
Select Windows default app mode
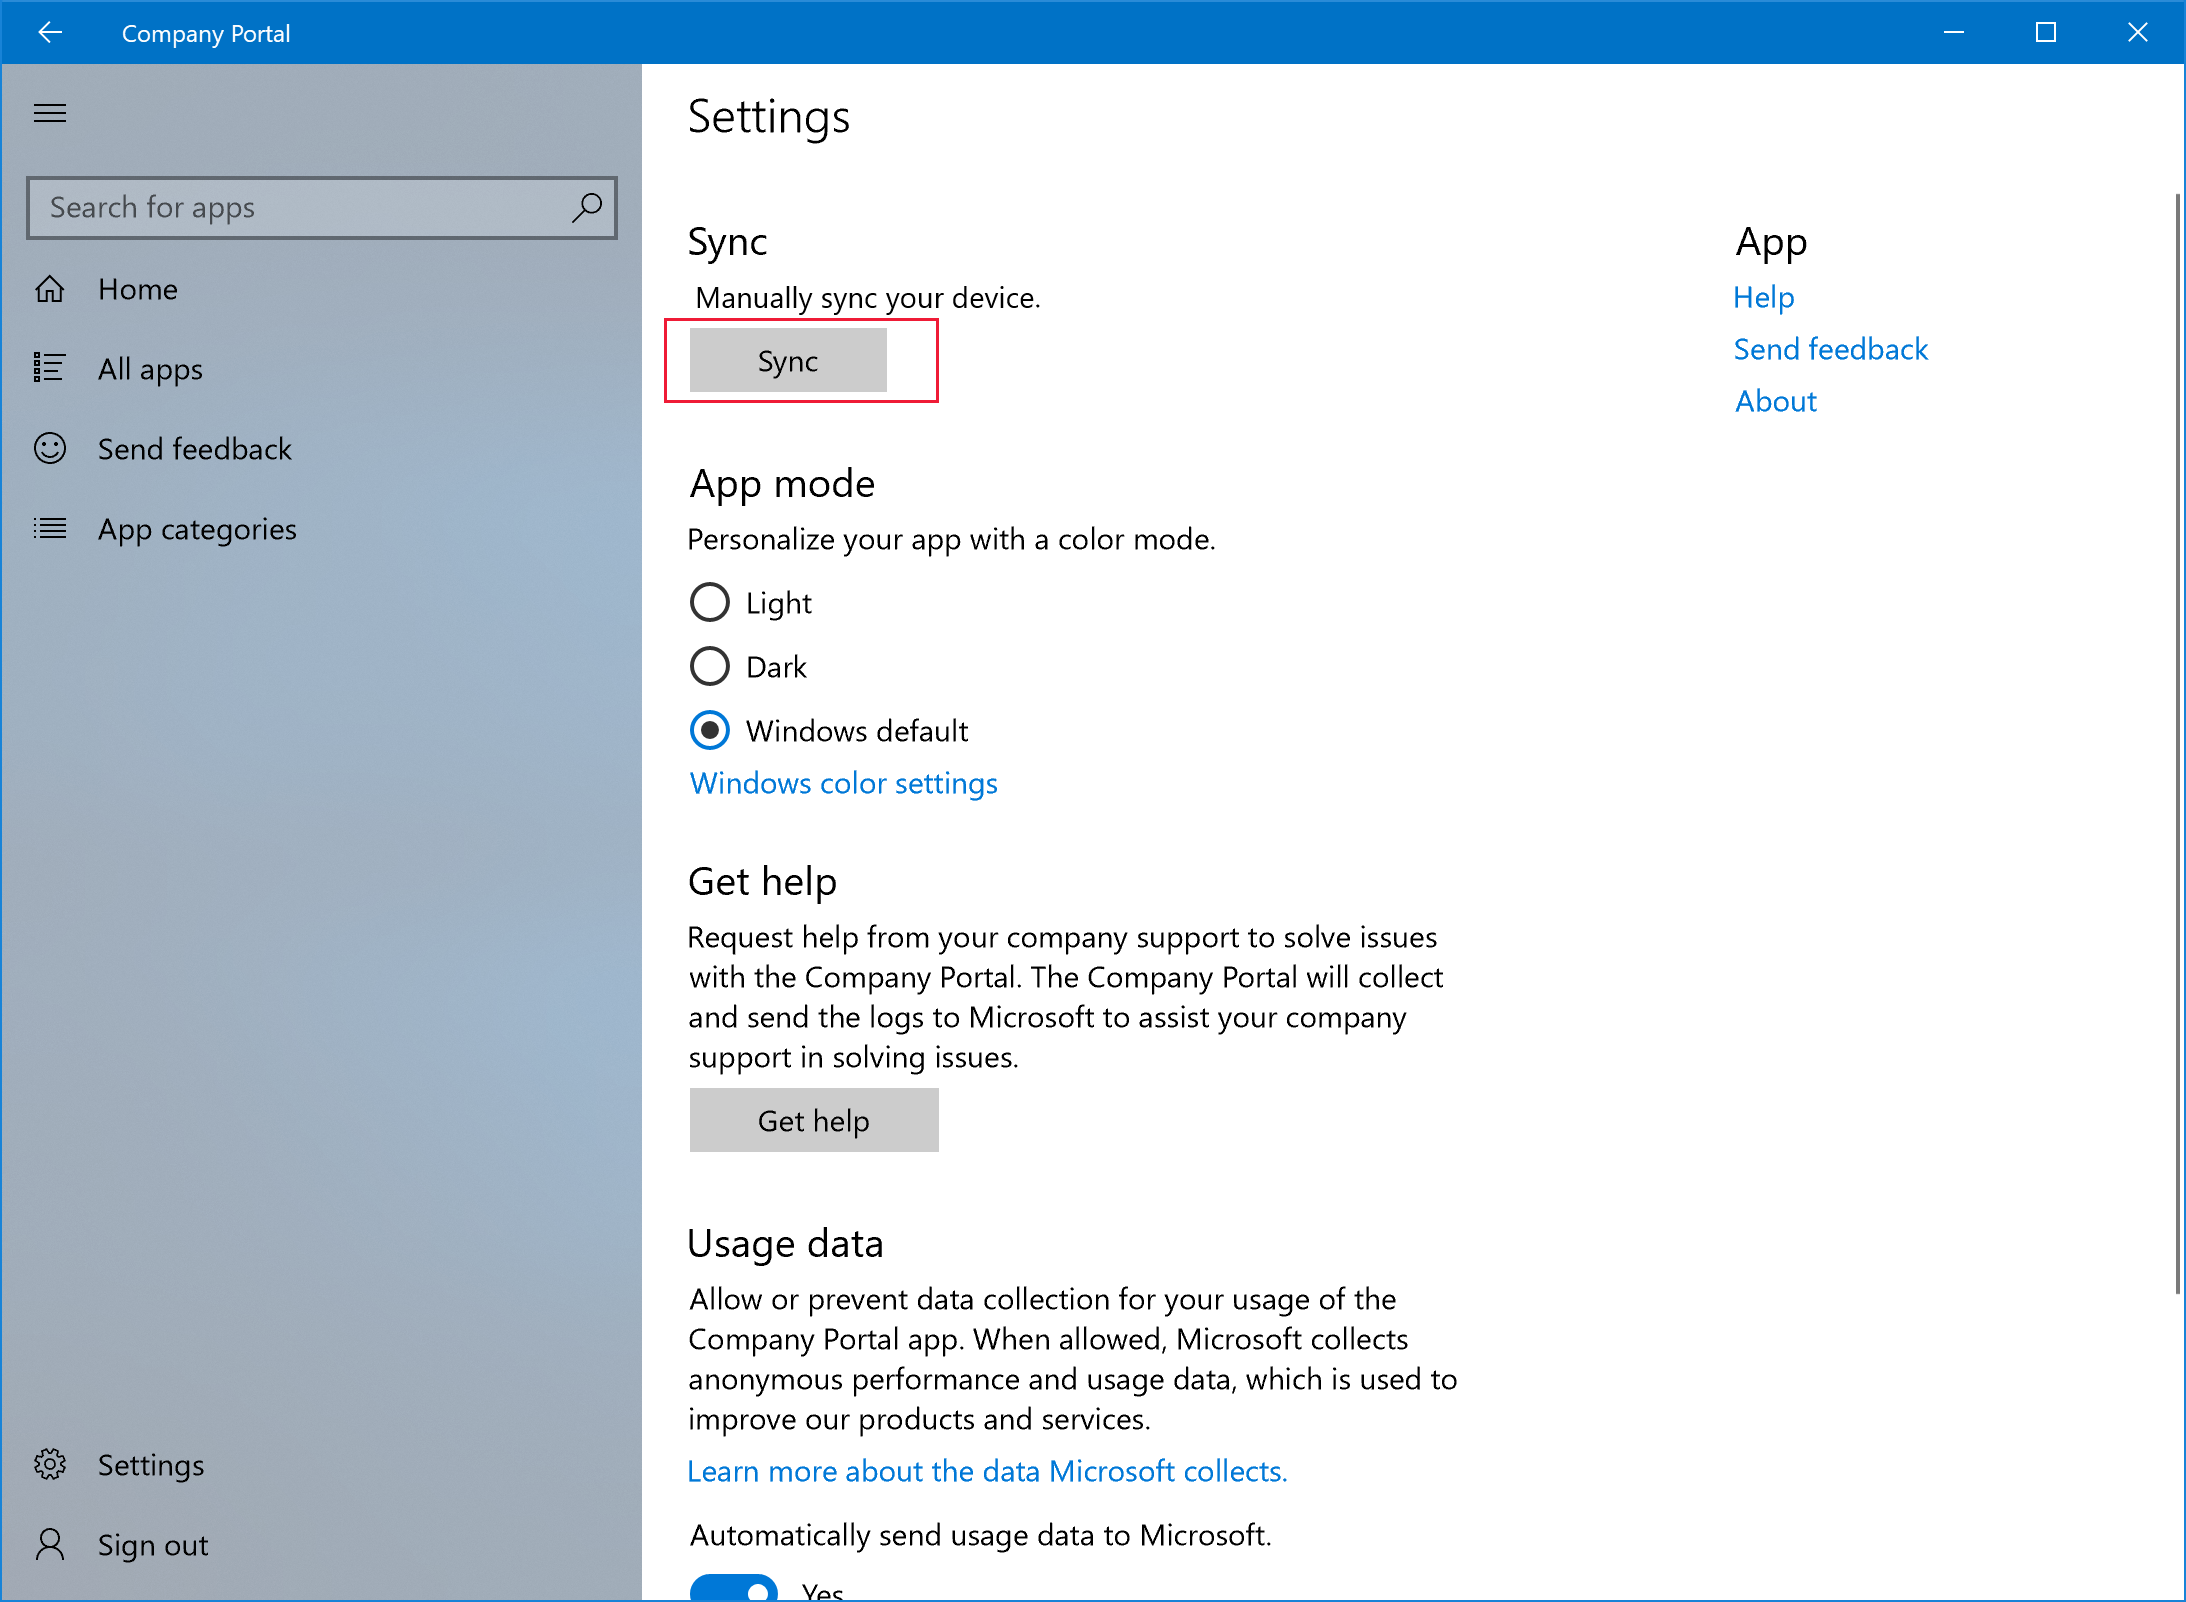click(x=709, y=731)
